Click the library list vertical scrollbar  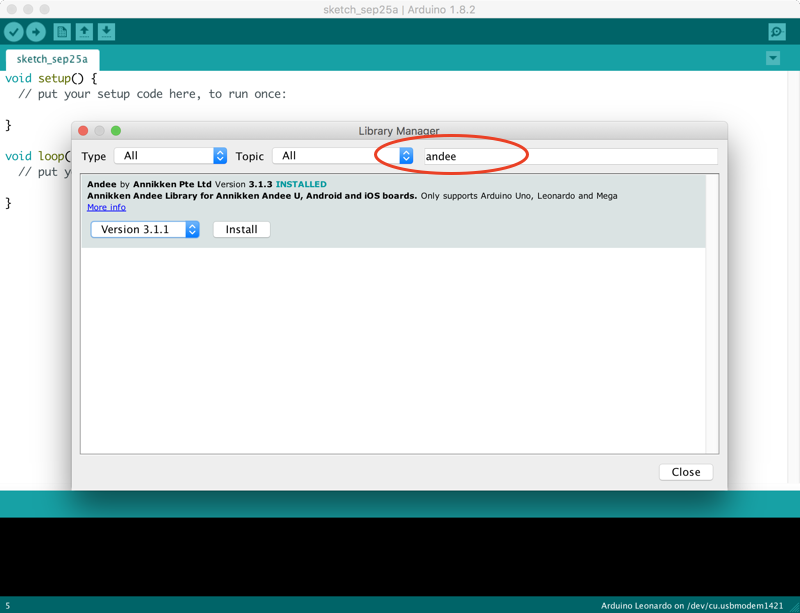[x=712, y=313]
